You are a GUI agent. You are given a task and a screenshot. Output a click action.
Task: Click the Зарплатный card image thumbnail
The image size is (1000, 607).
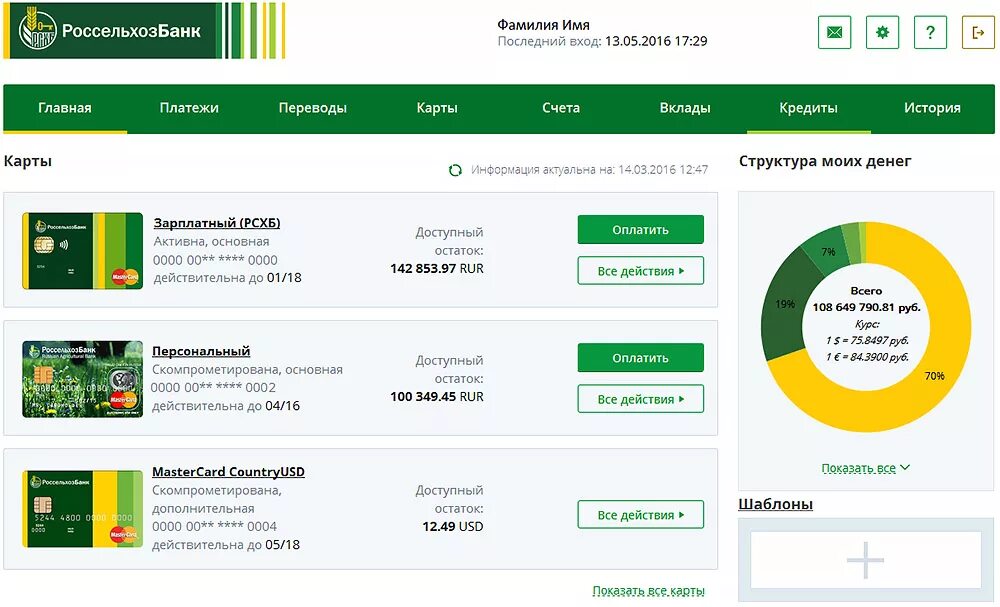[x=82, y=251]
